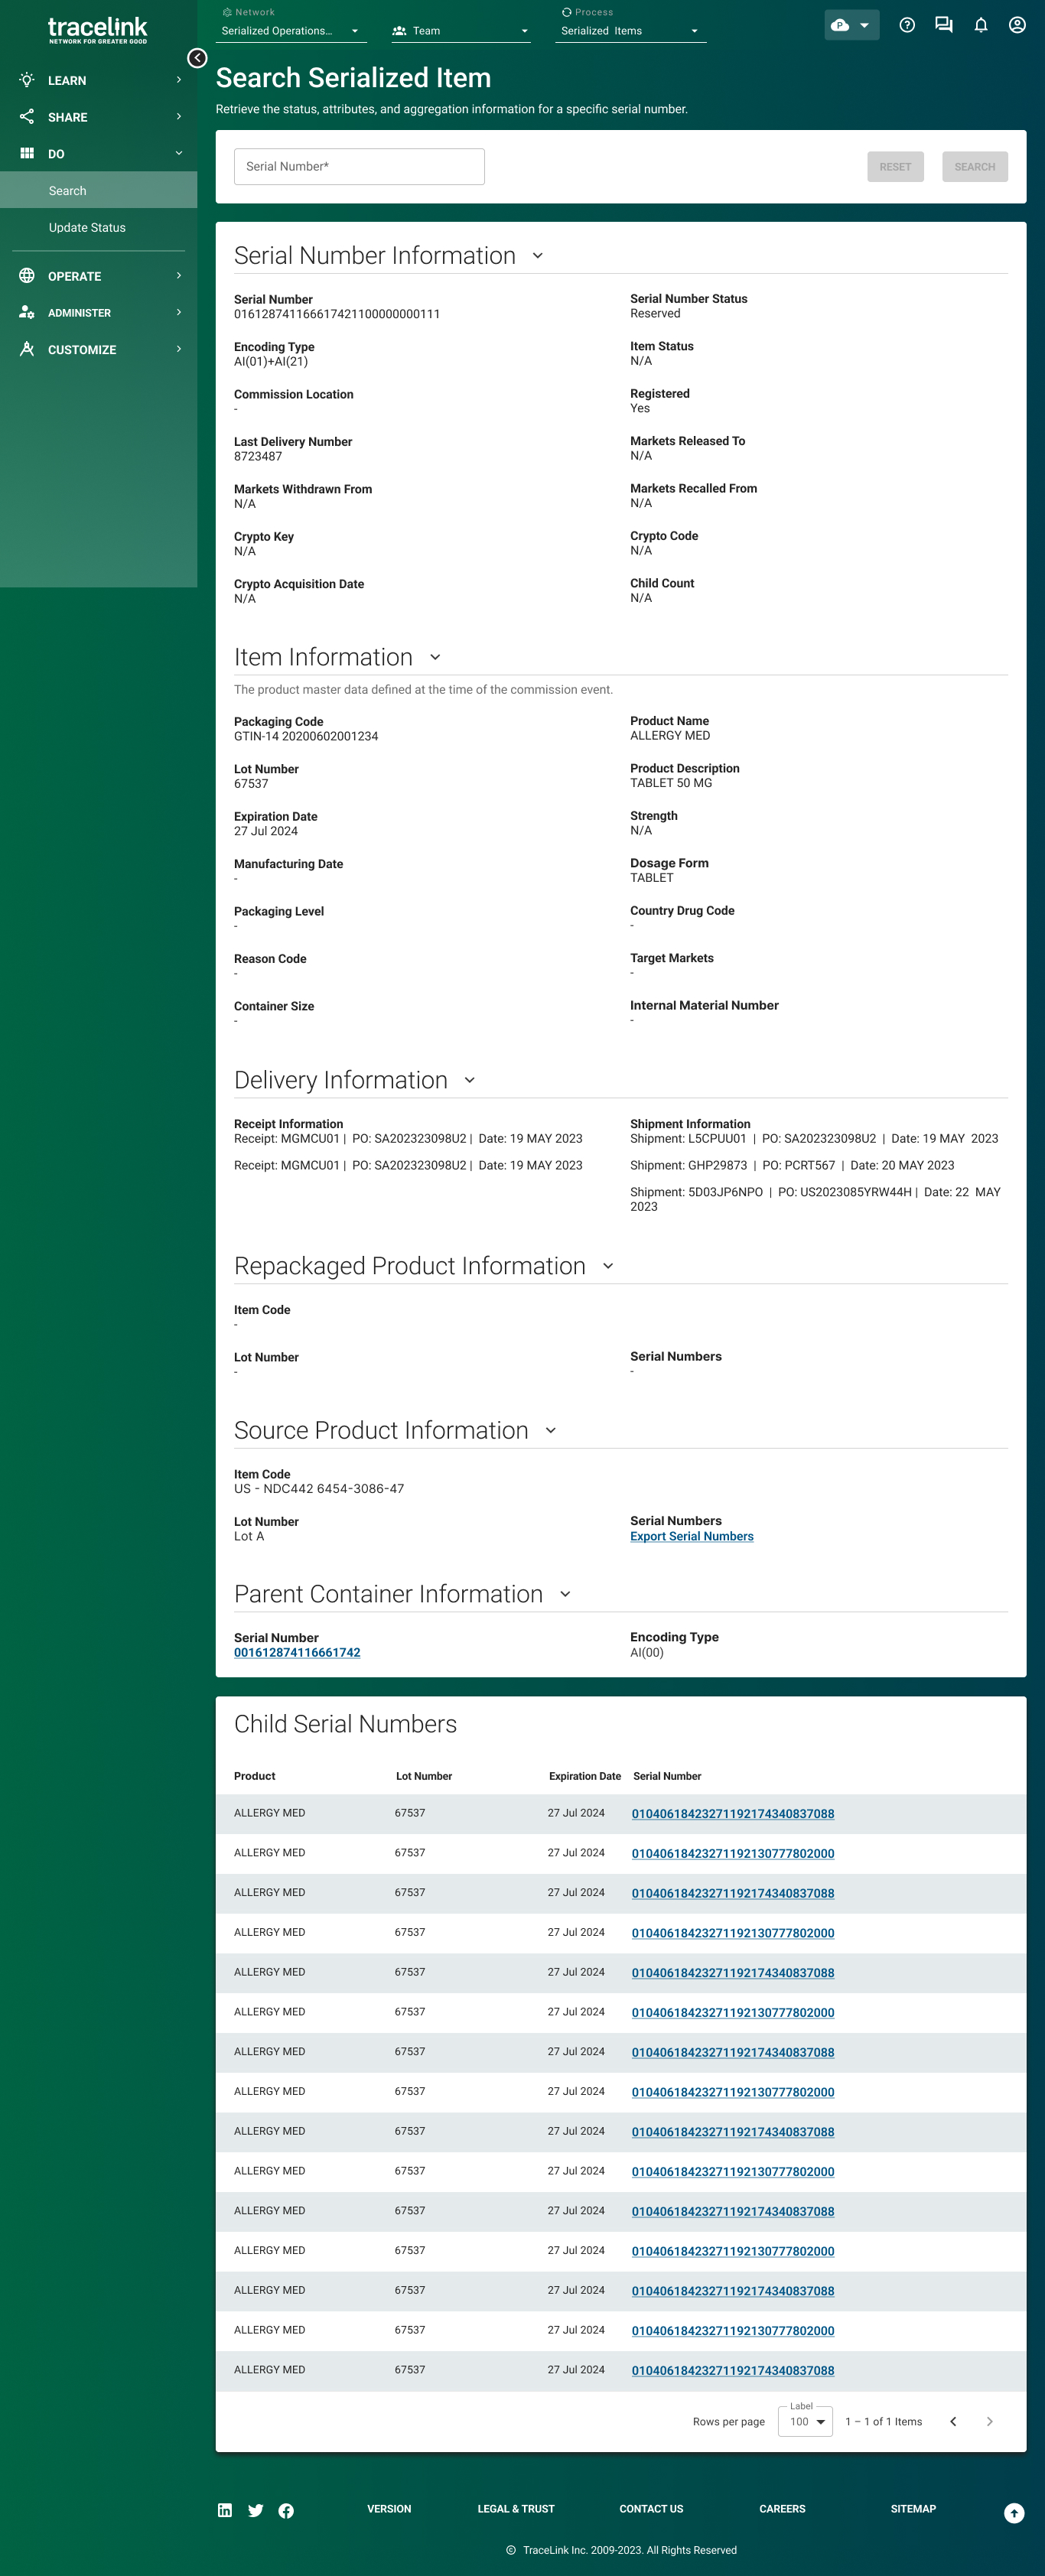1045x2576 pixels.
Task: Open the Rows per page dropdown
Action: [806, 2421]
